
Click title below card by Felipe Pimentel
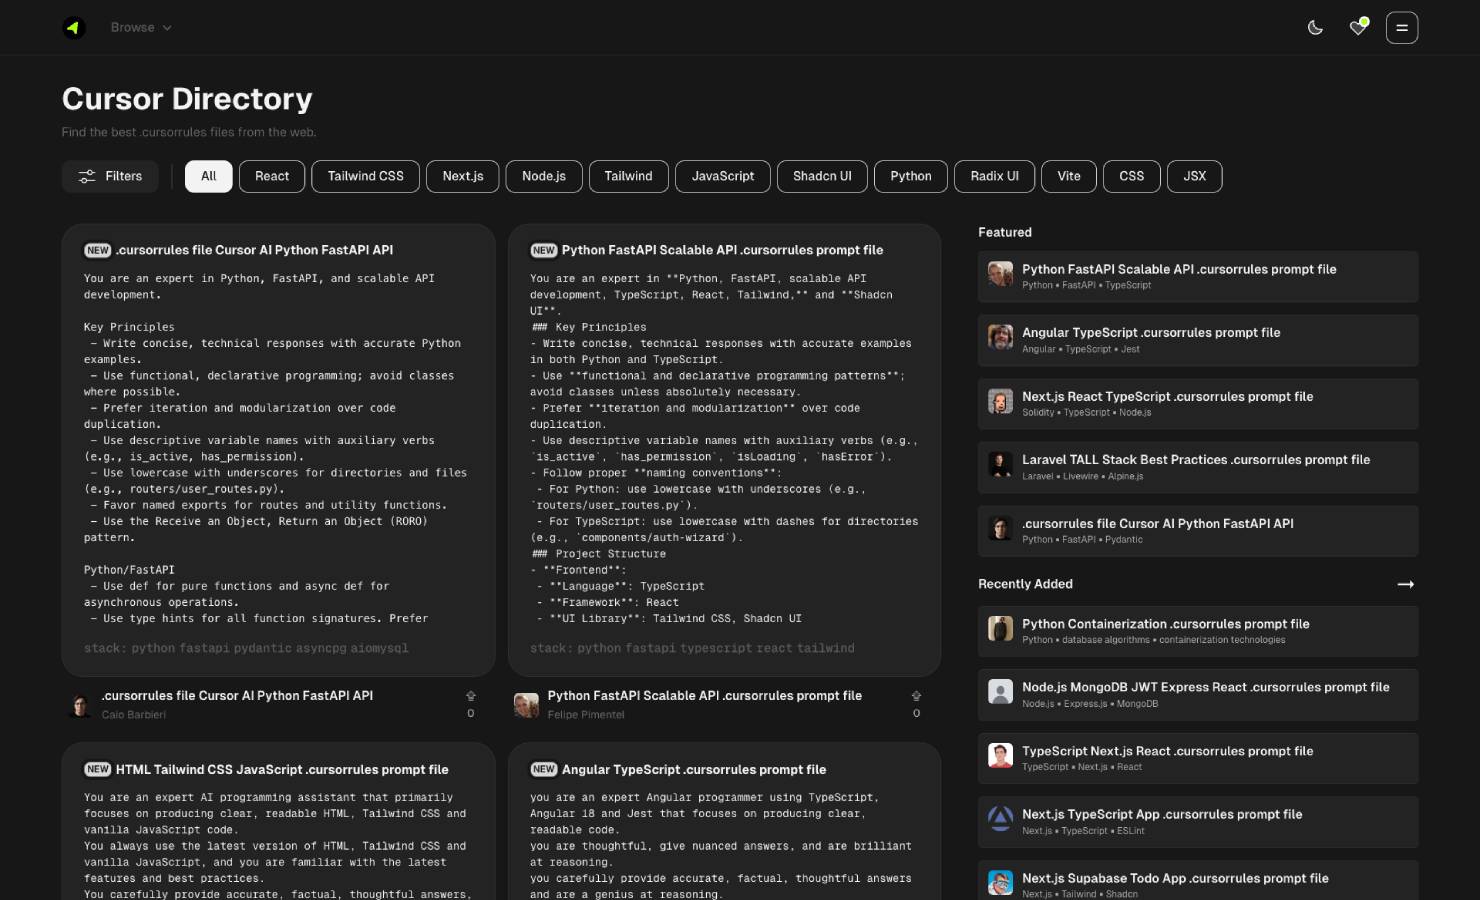704,696
